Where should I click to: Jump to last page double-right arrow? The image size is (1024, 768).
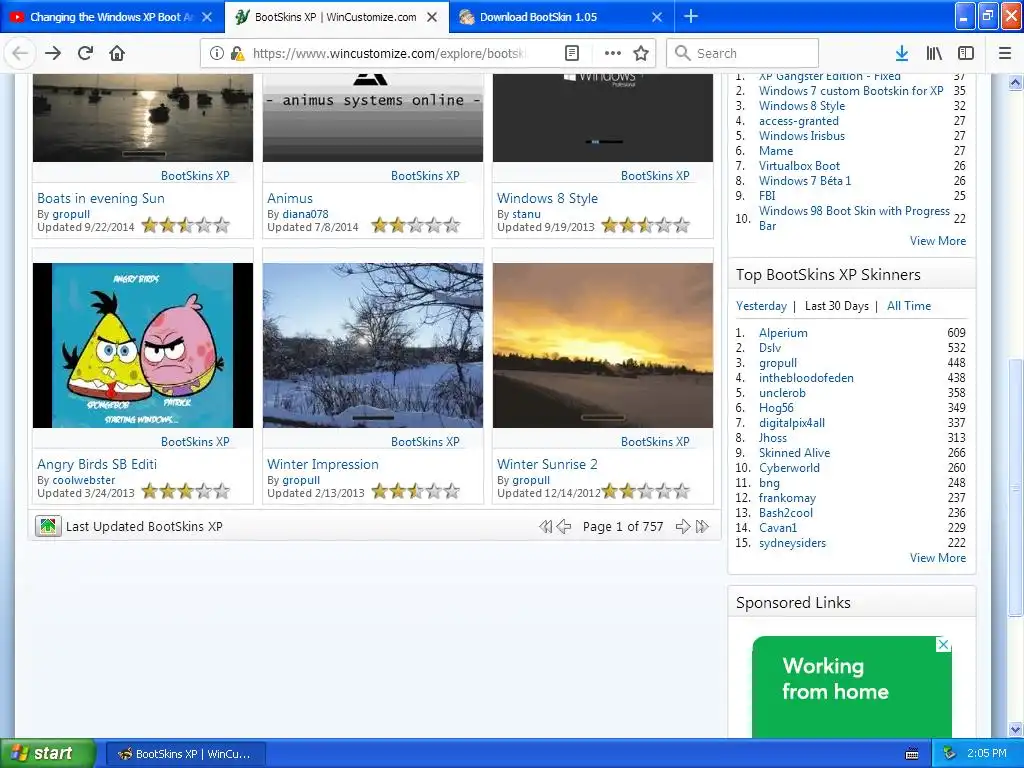coord(702,526)
